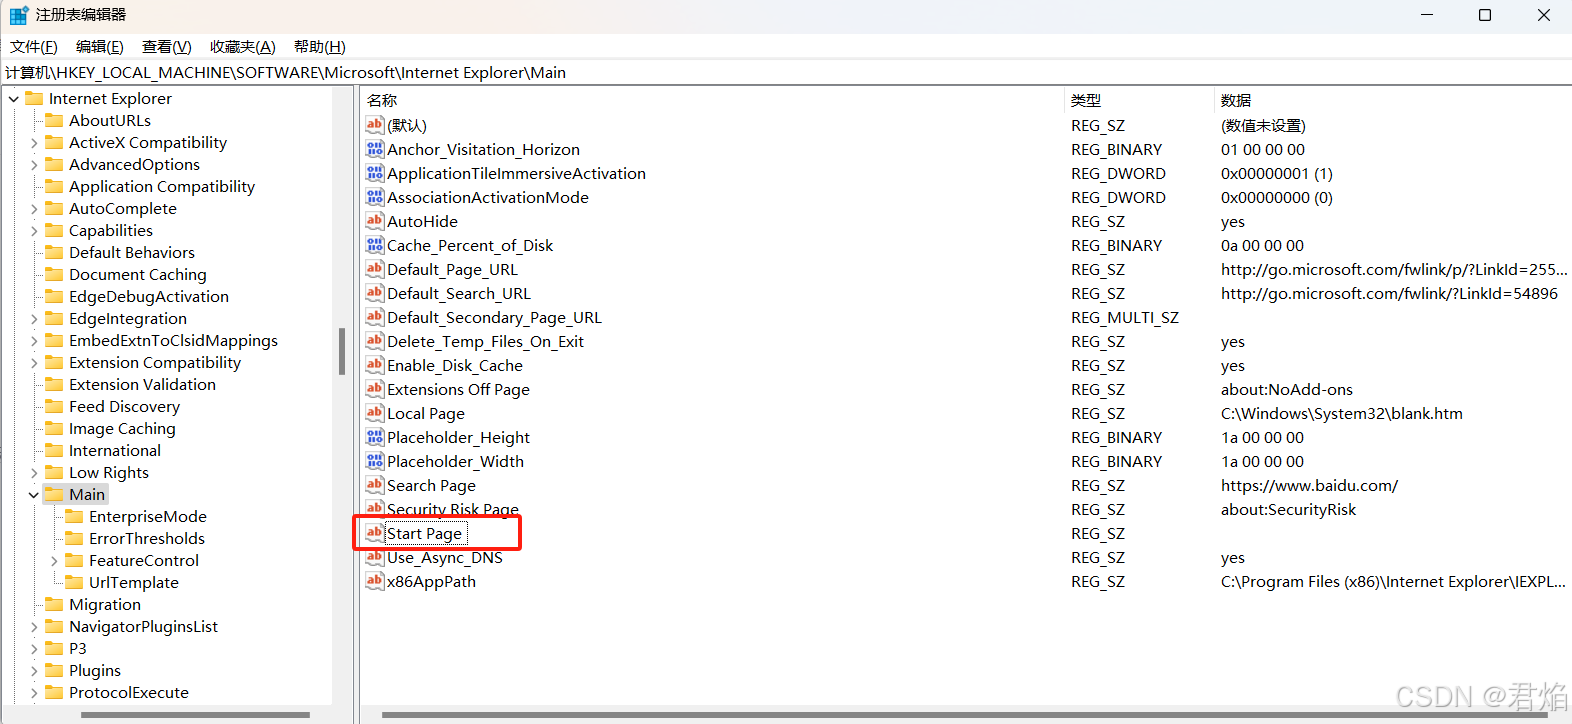This screenshot has height=724, width=1572.
Task: Expand the ActiveX Compatibility key
Action: coord(34,143)
